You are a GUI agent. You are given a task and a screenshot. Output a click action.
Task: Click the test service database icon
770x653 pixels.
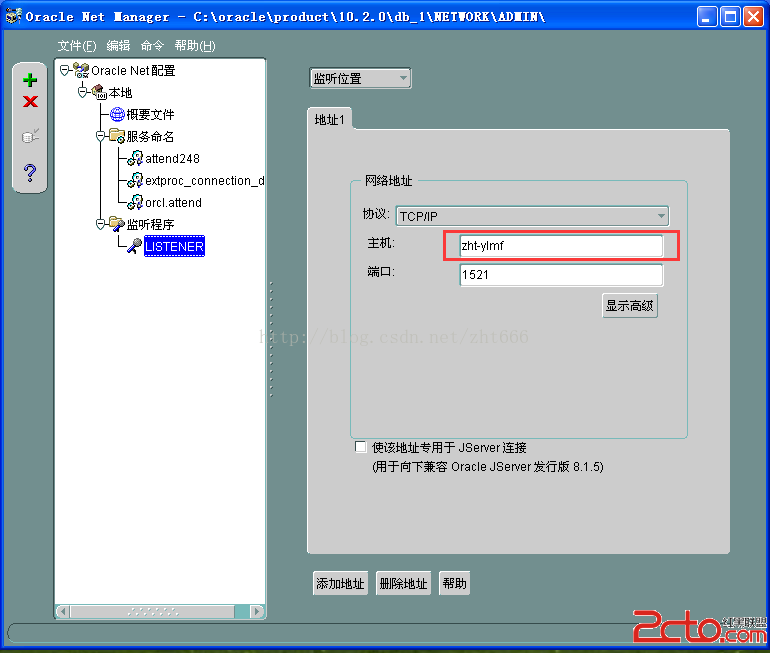point(30,136)
